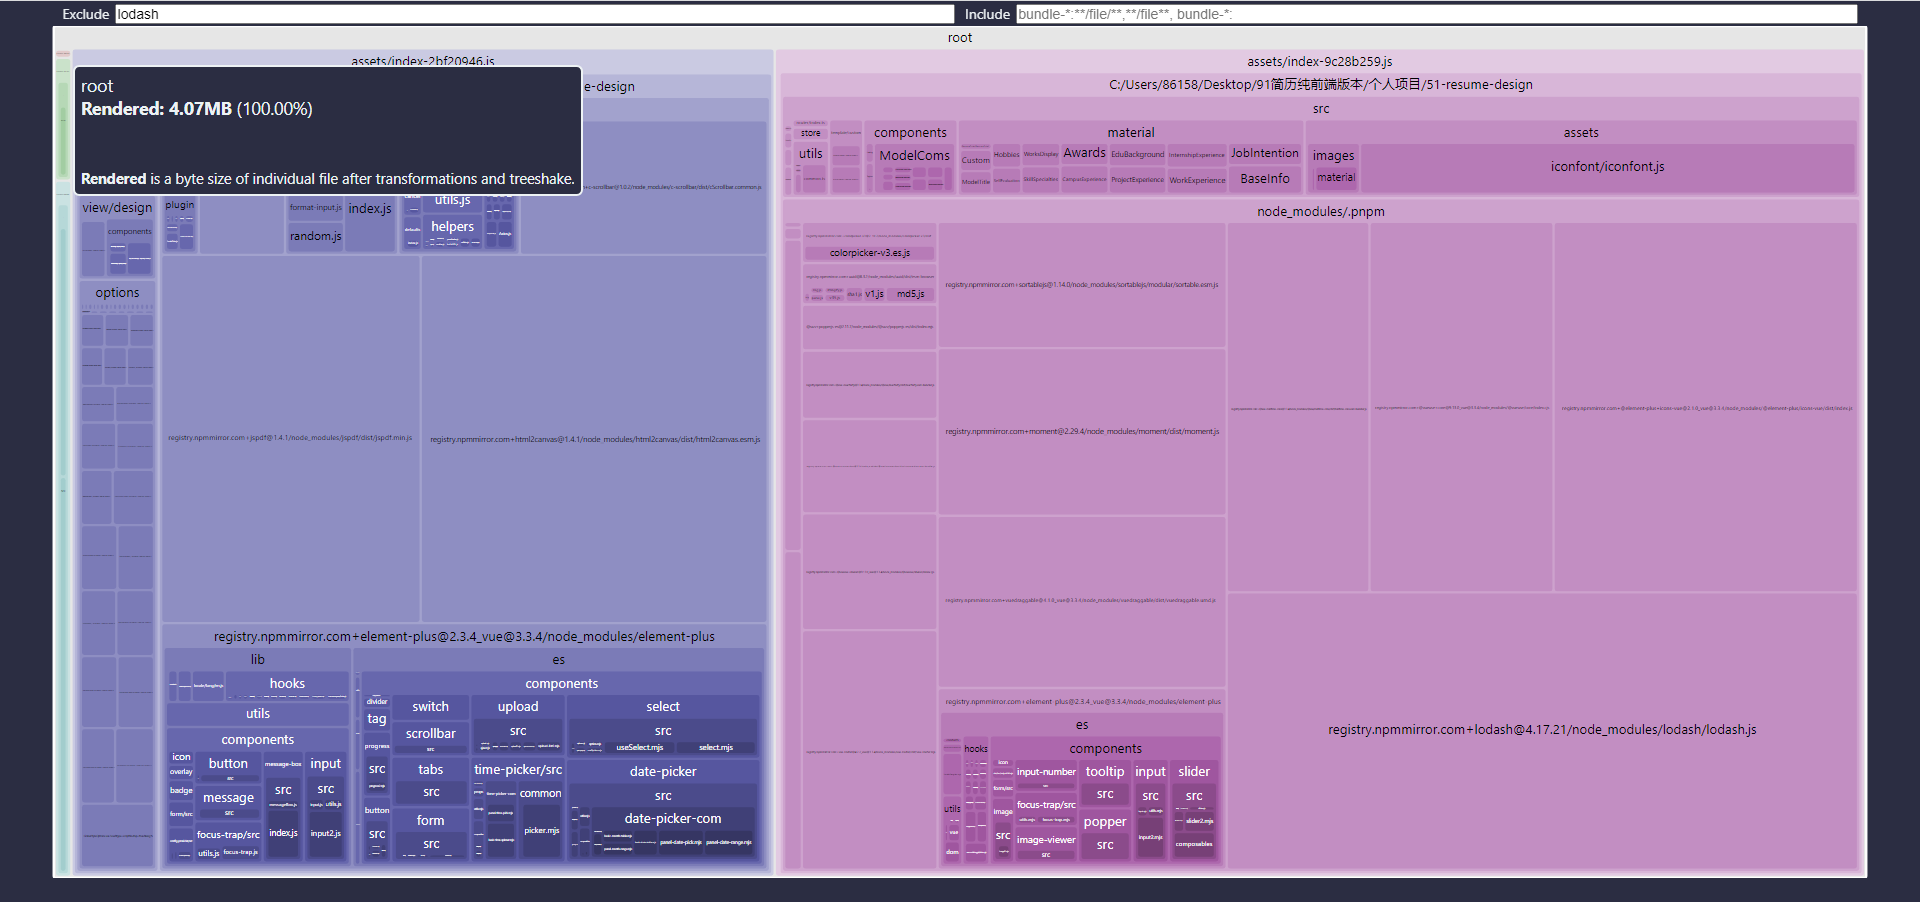This screenshot has height=902, width=1920.
Task: Click the Exclude filter input containing lodash
Action: click(x=534, y=14)
